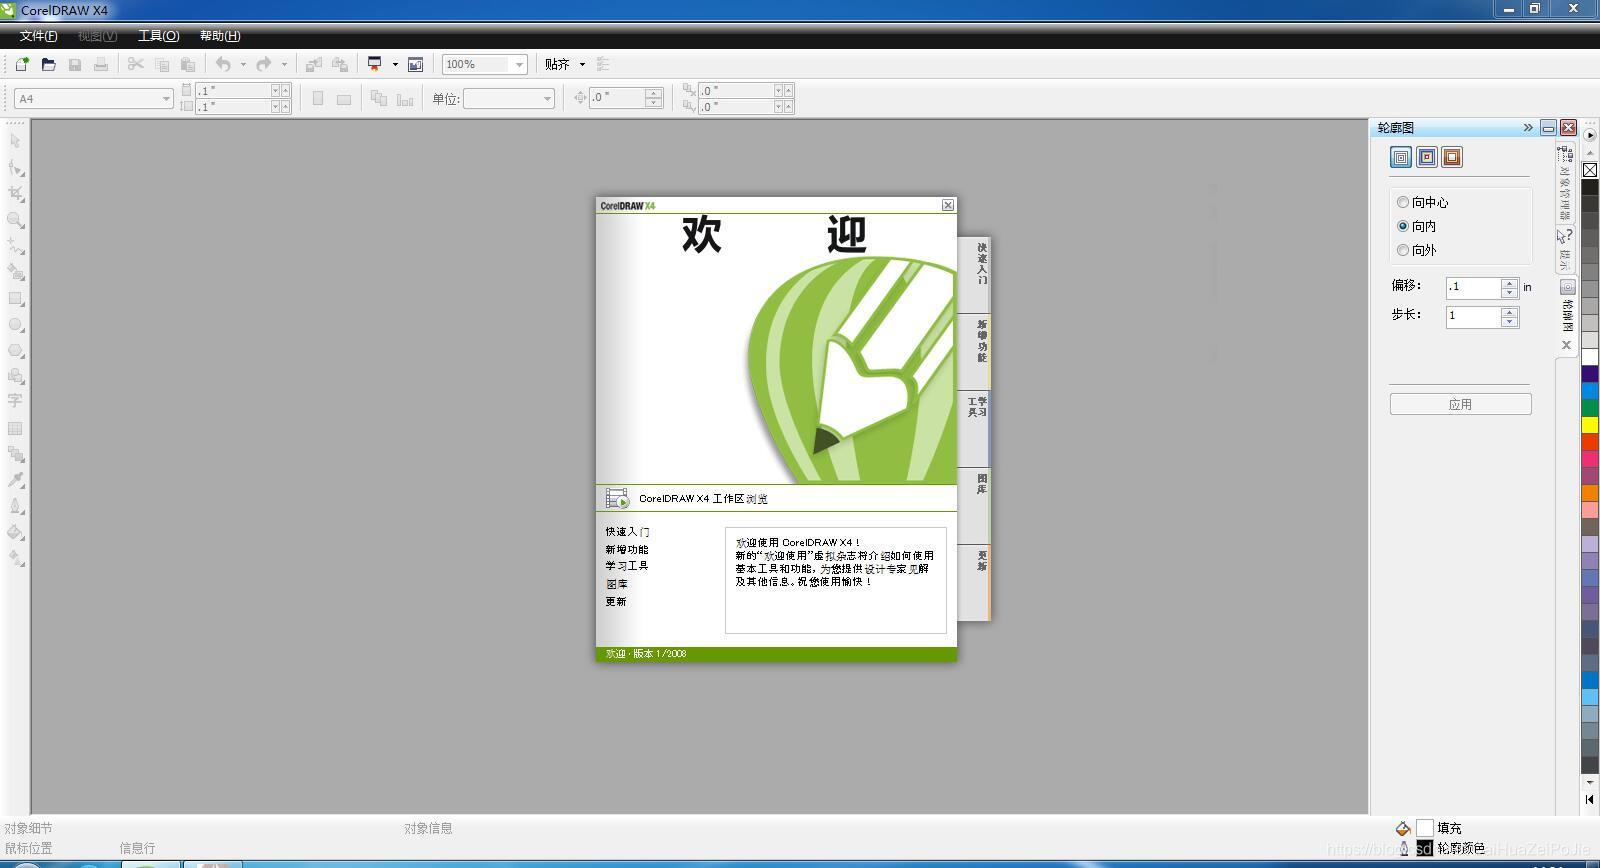The height and width of the screenshot is (868, 1600).
Task: Click the Save floppy disk icon
Action: (75, 64)
